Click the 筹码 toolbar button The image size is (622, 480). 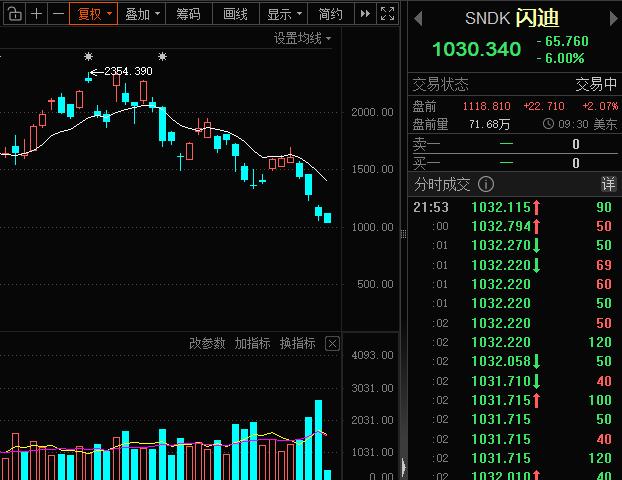point(188,14)
